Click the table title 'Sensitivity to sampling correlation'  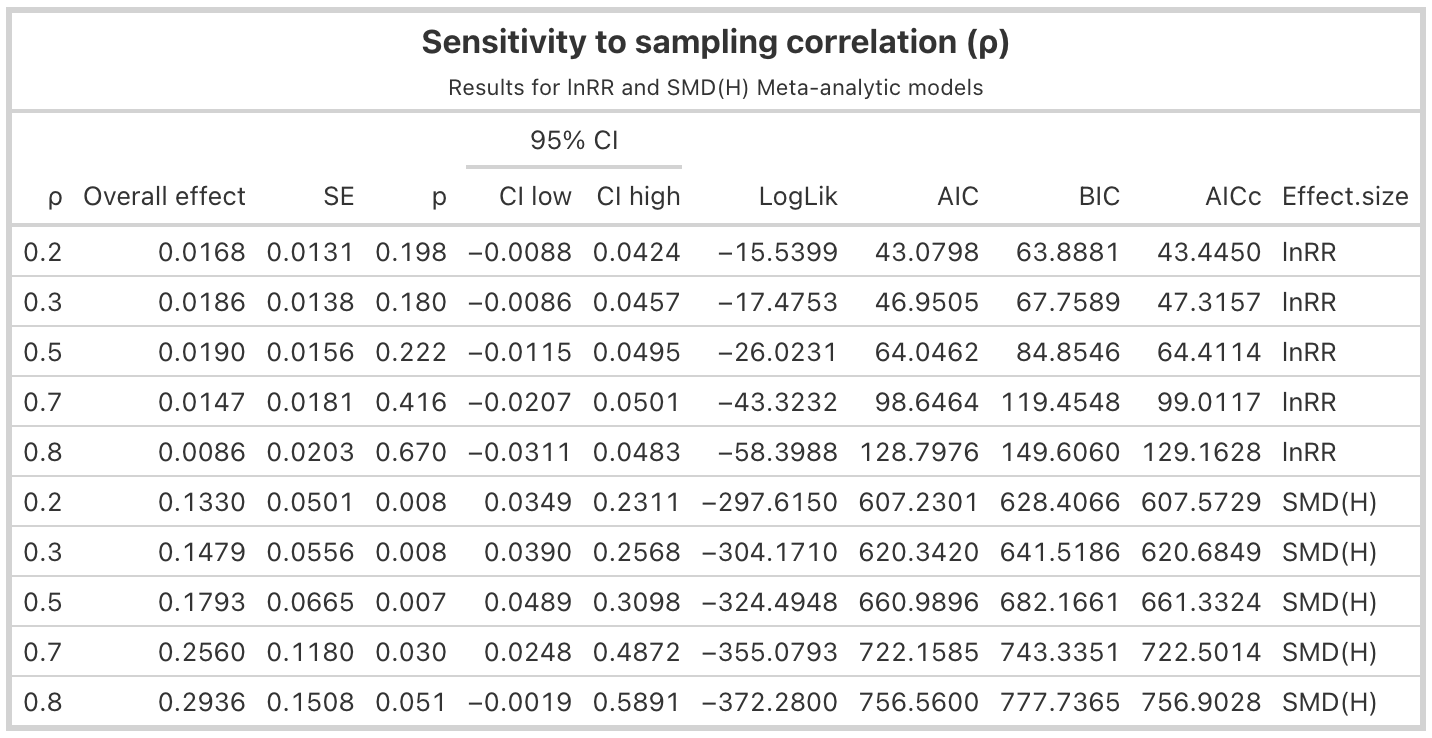coord(715,43)
